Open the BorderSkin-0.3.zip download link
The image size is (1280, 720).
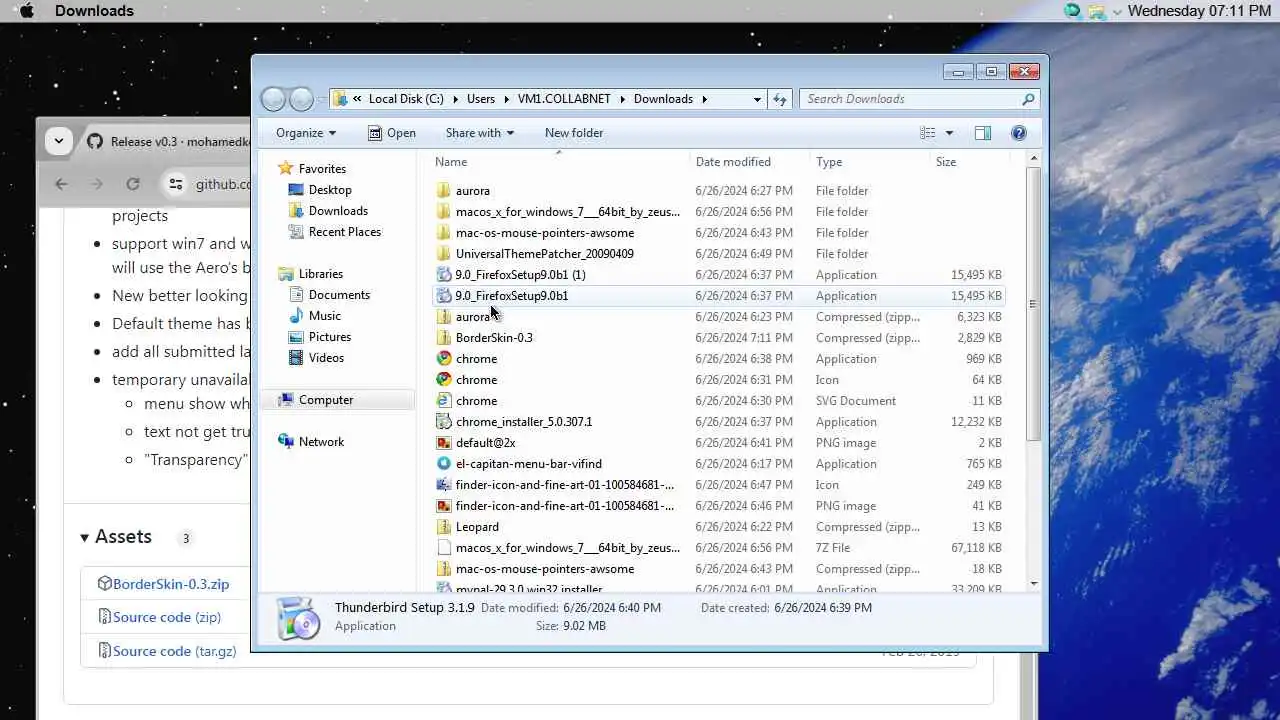[171, 584]
